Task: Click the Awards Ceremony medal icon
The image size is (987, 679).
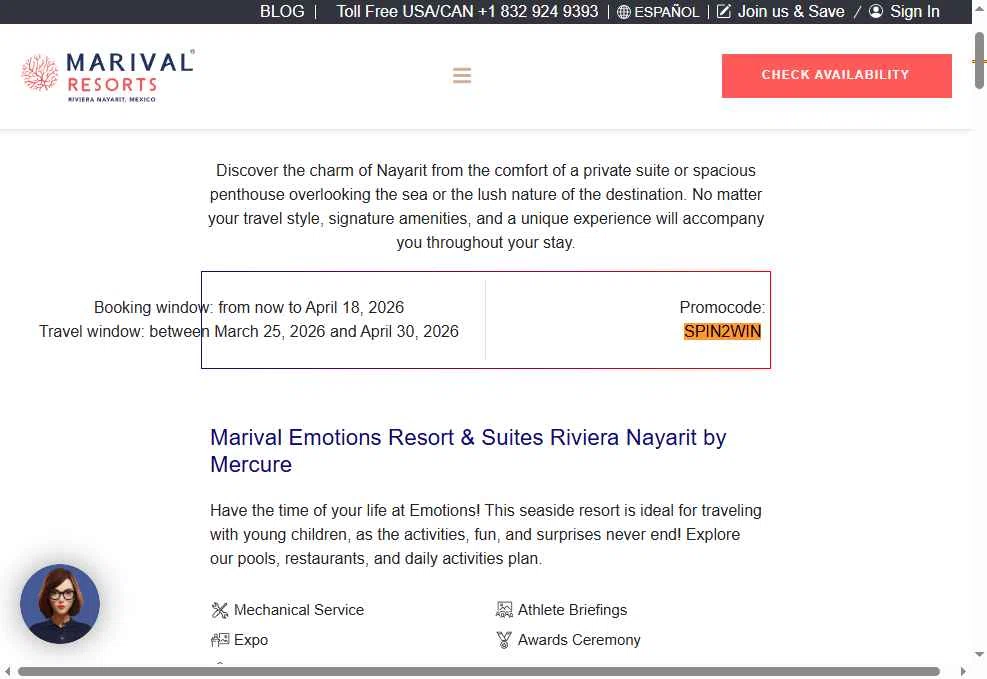Action: pyautogui.click(x=504, y=640)
